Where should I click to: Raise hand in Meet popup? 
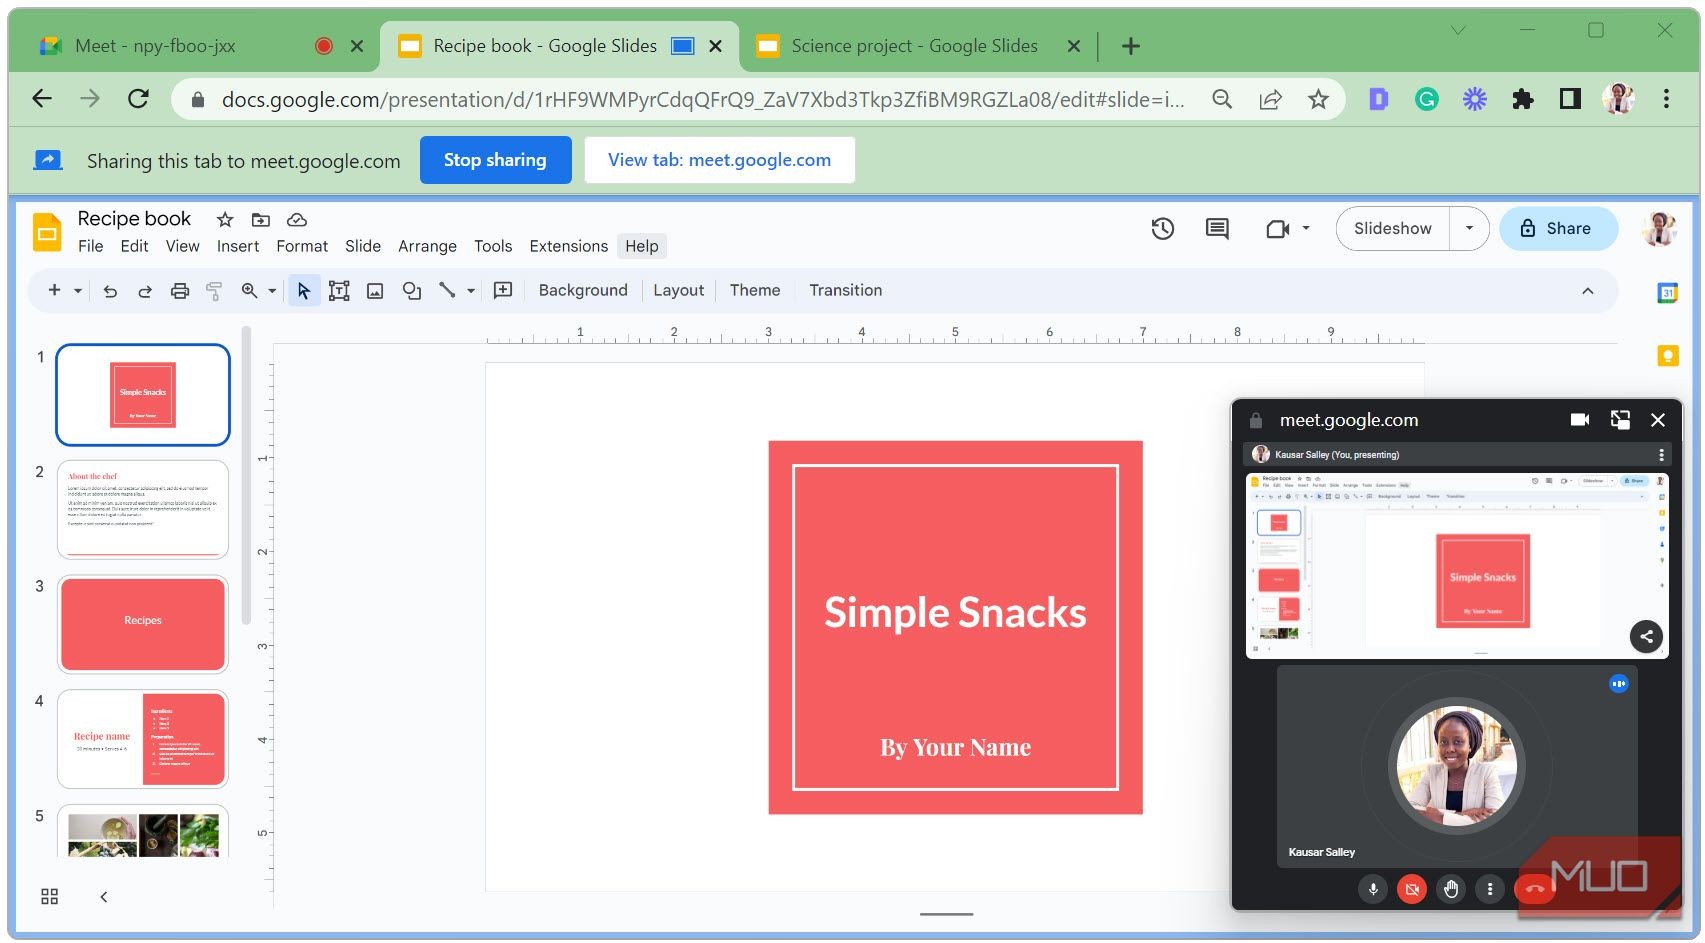1451,888
